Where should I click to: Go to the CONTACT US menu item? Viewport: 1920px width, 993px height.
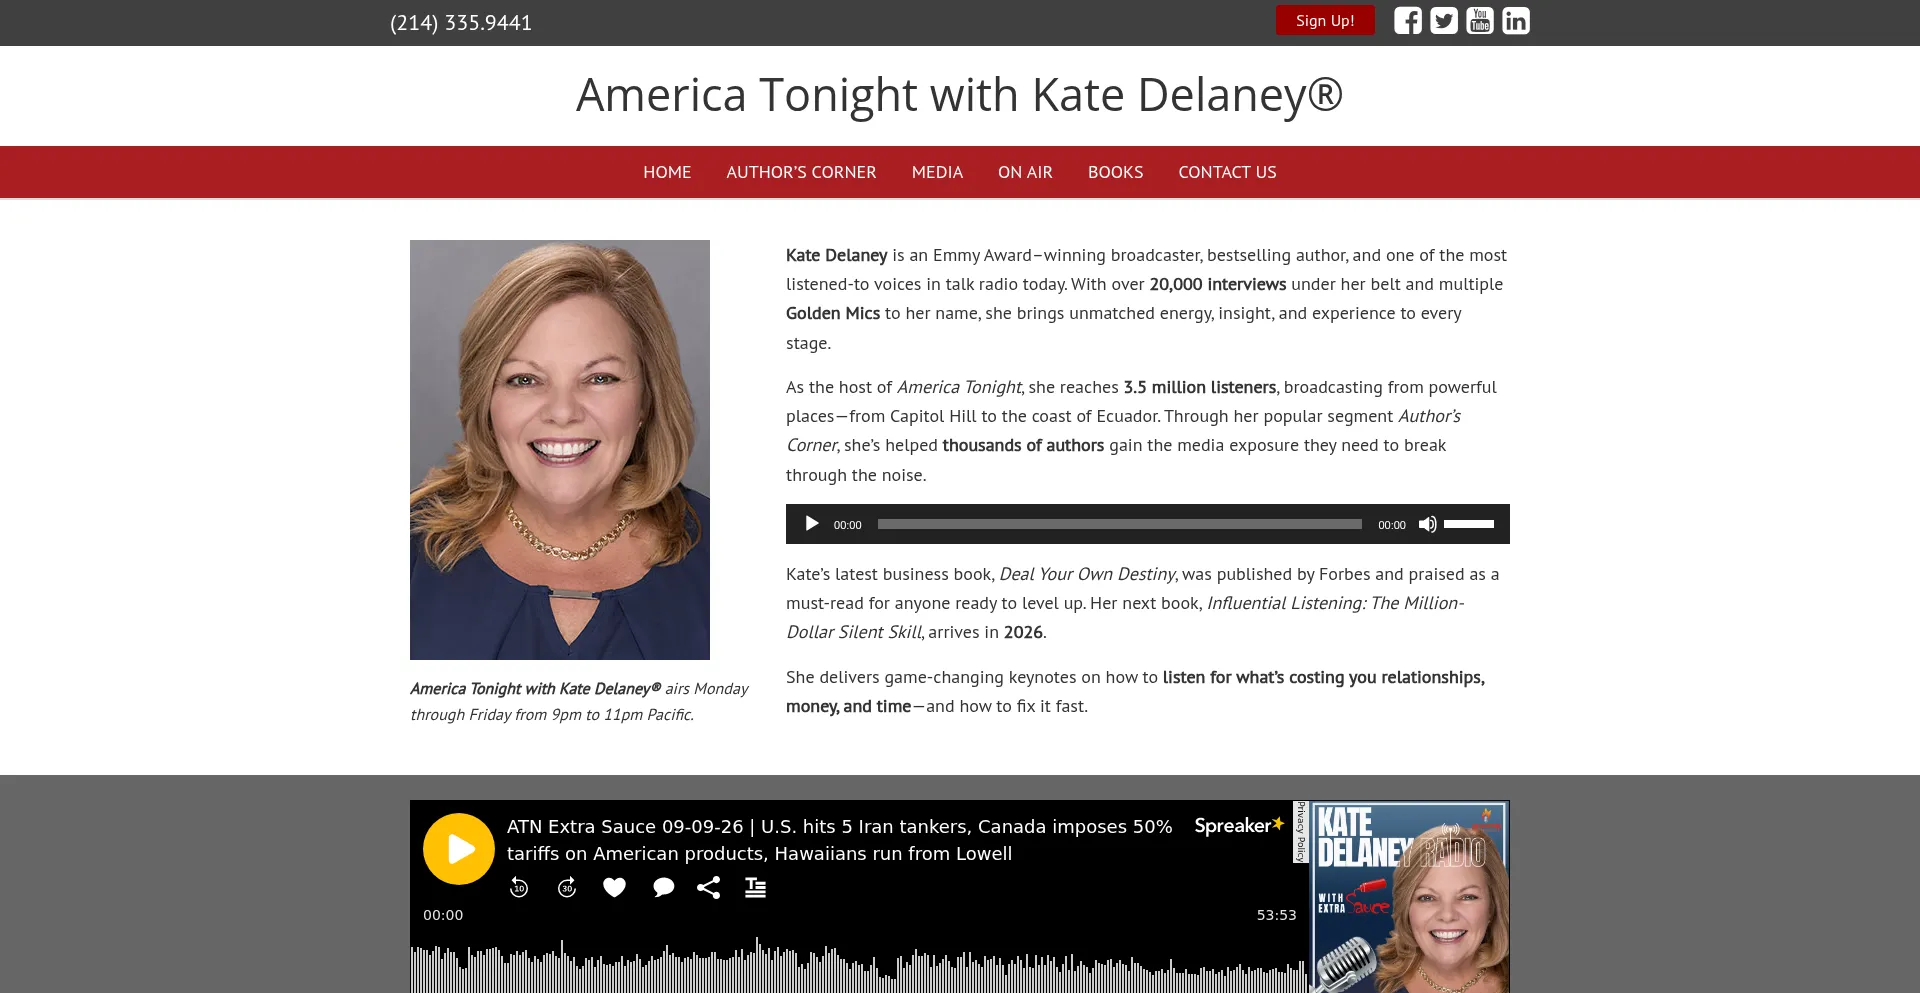click(x=1227, y=172)
